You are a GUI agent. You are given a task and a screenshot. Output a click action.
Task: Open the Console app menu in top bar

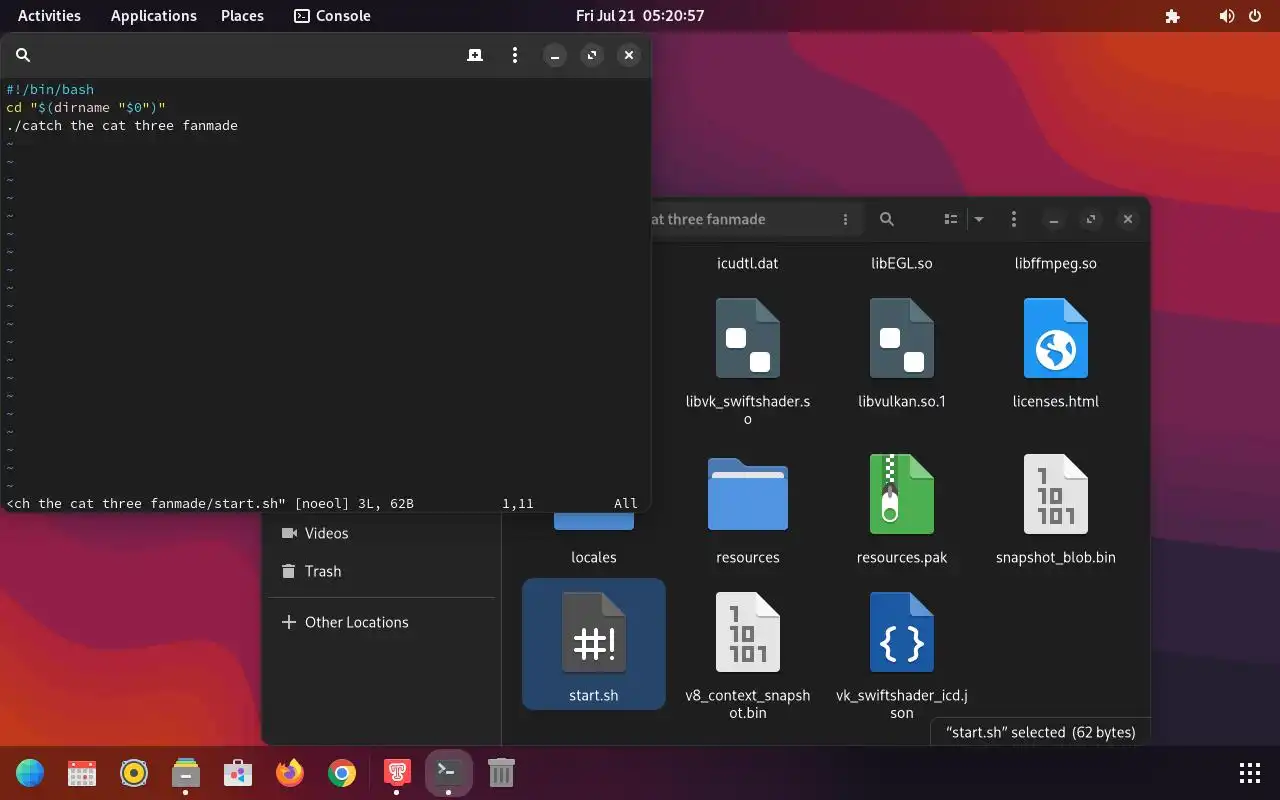(332, 16)
